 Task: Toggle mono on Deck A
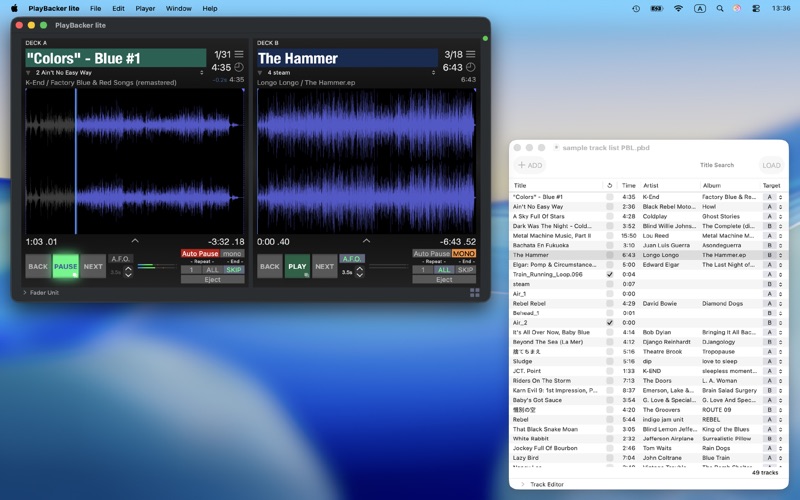(232, 254)
